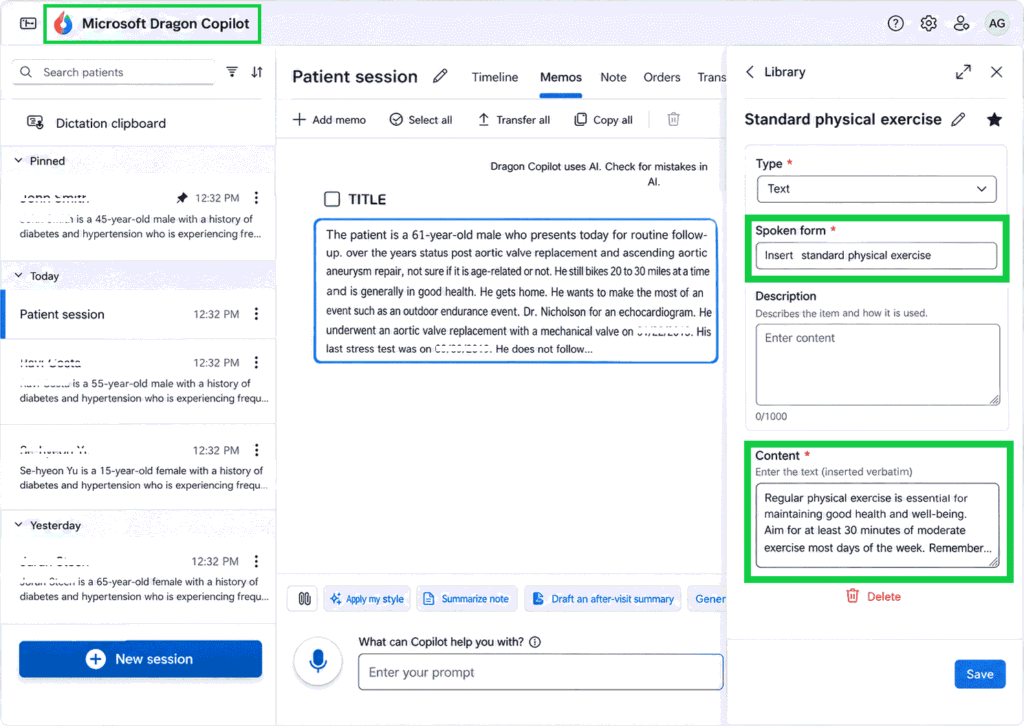Toggle the favorite star icon
The width and height of the screenshot is (1024, 726).
tap(994, 119)
